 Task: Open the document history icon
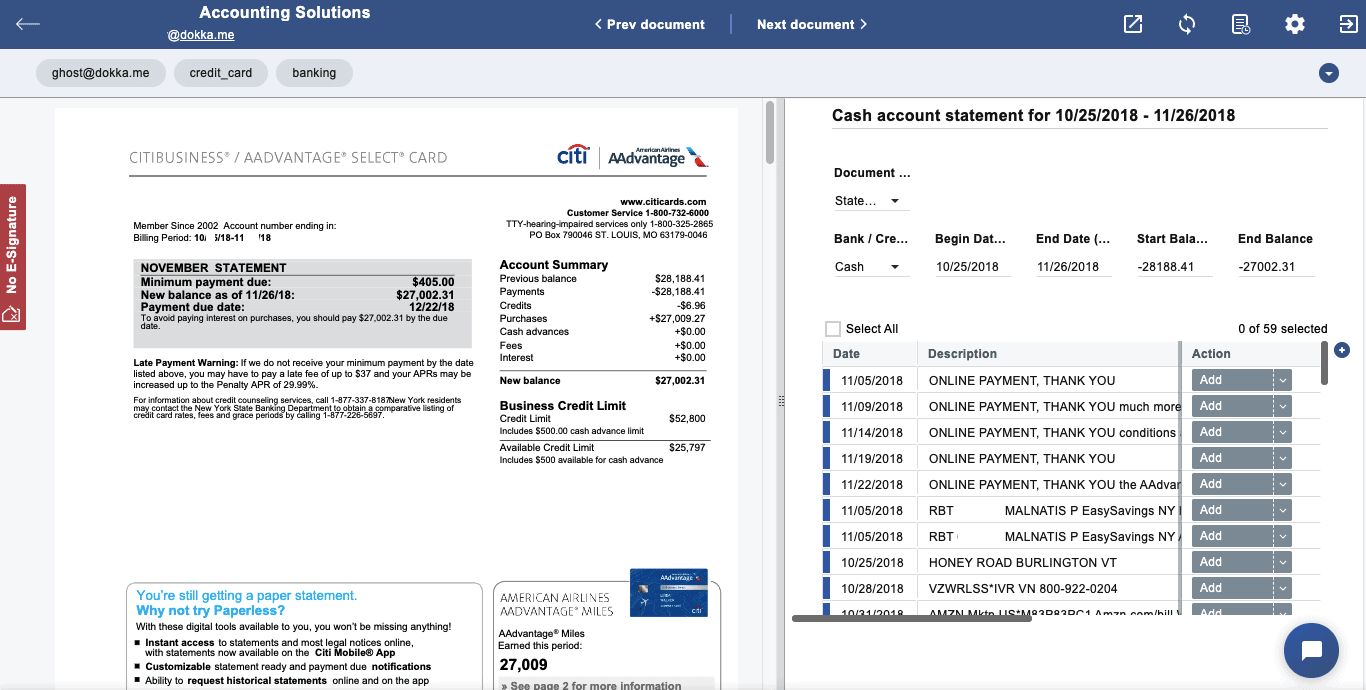[x=1240, y=23]
